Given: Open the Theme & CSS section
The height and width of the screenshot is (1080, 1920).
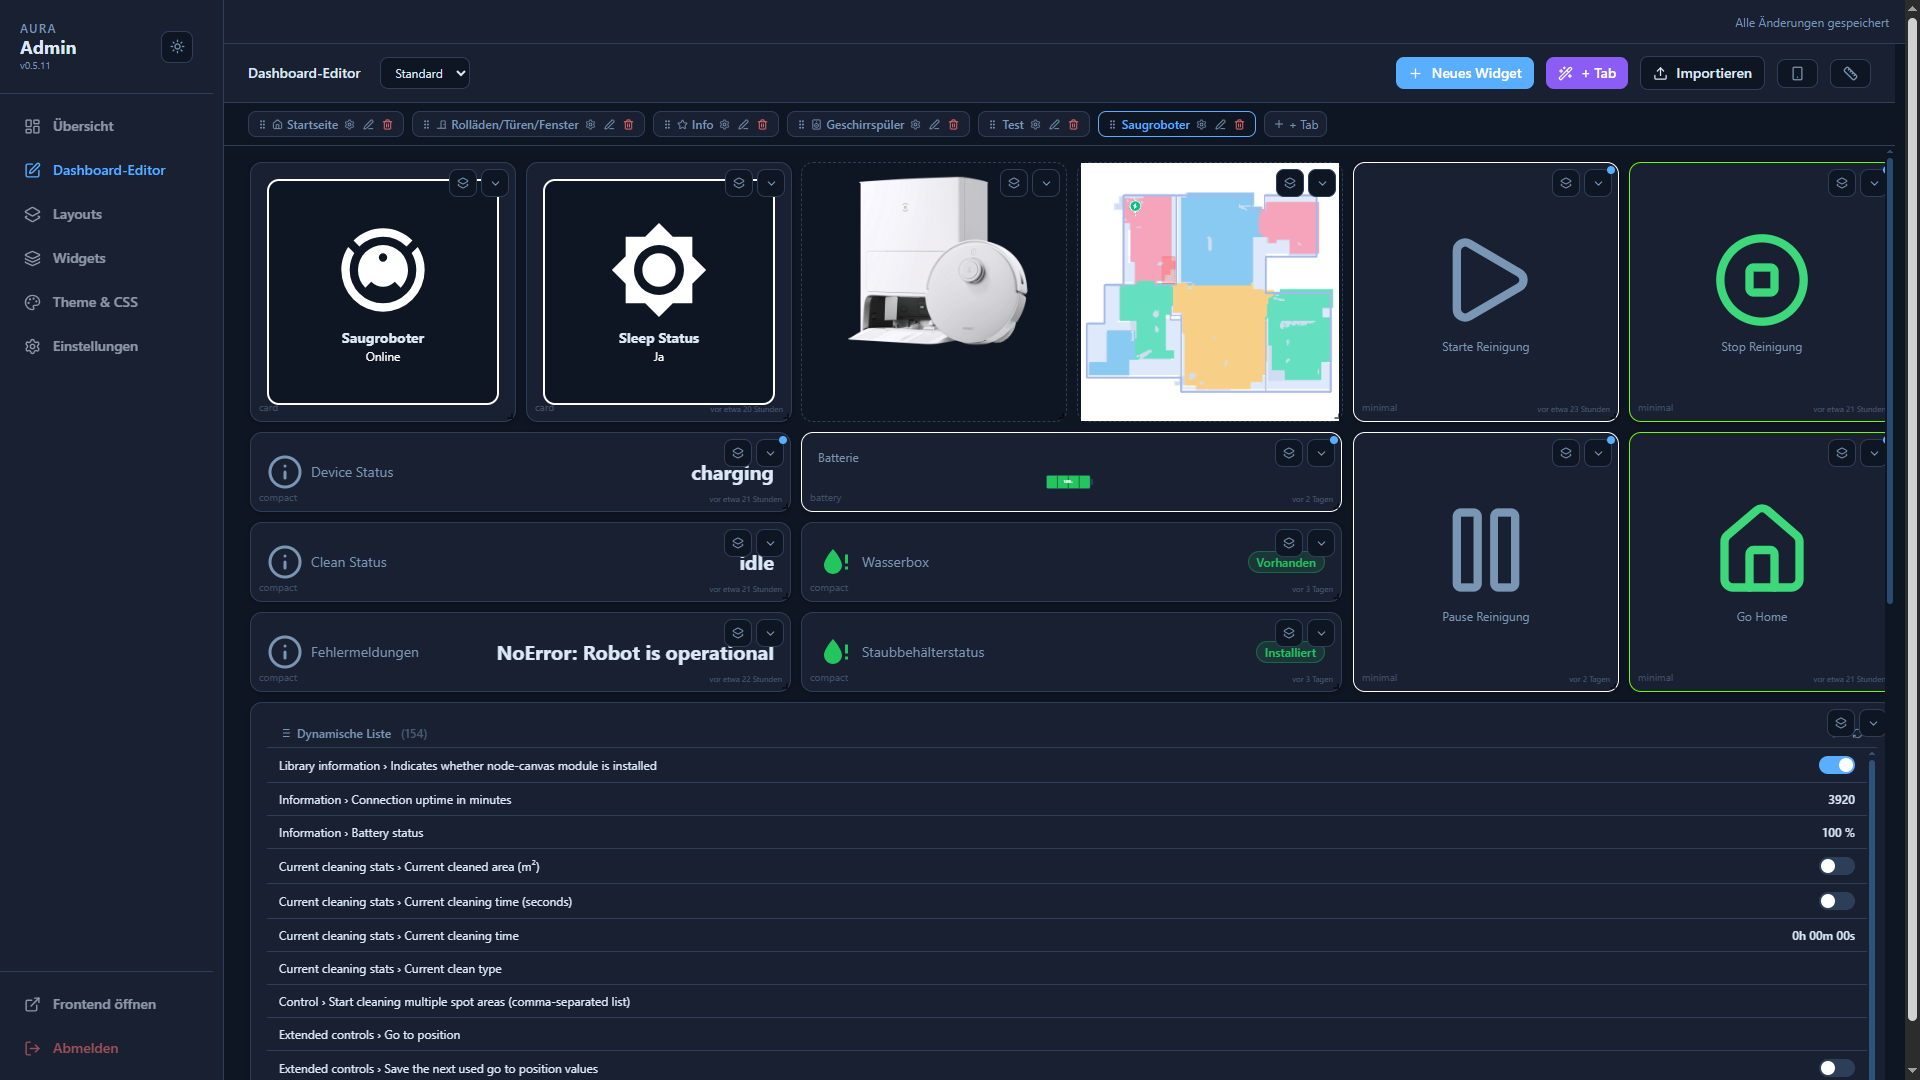Looking at the screenshot, I should point(97,302).
